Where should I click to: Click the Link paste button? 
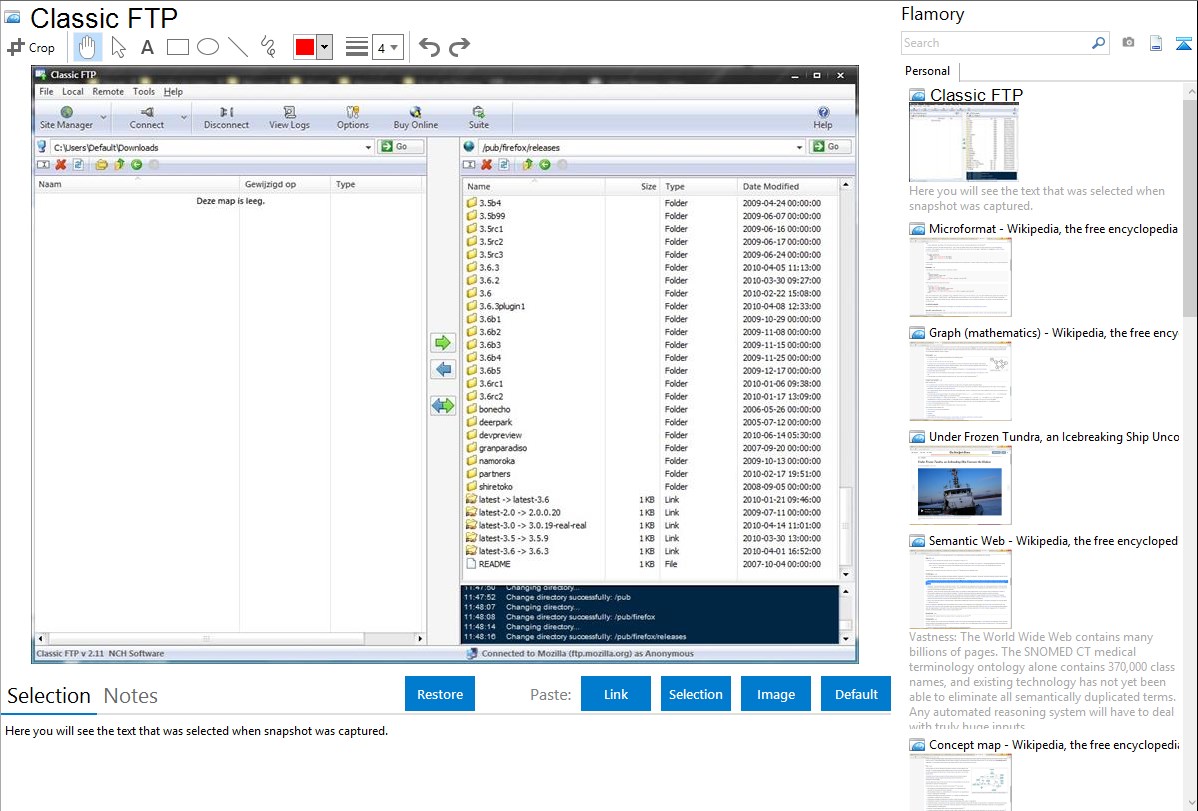[x=616, y=694]
